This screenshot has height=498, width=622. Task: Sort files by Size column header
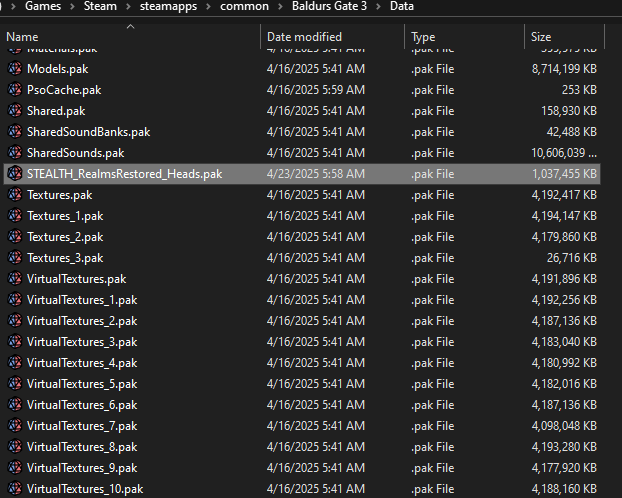pos(564,37)
